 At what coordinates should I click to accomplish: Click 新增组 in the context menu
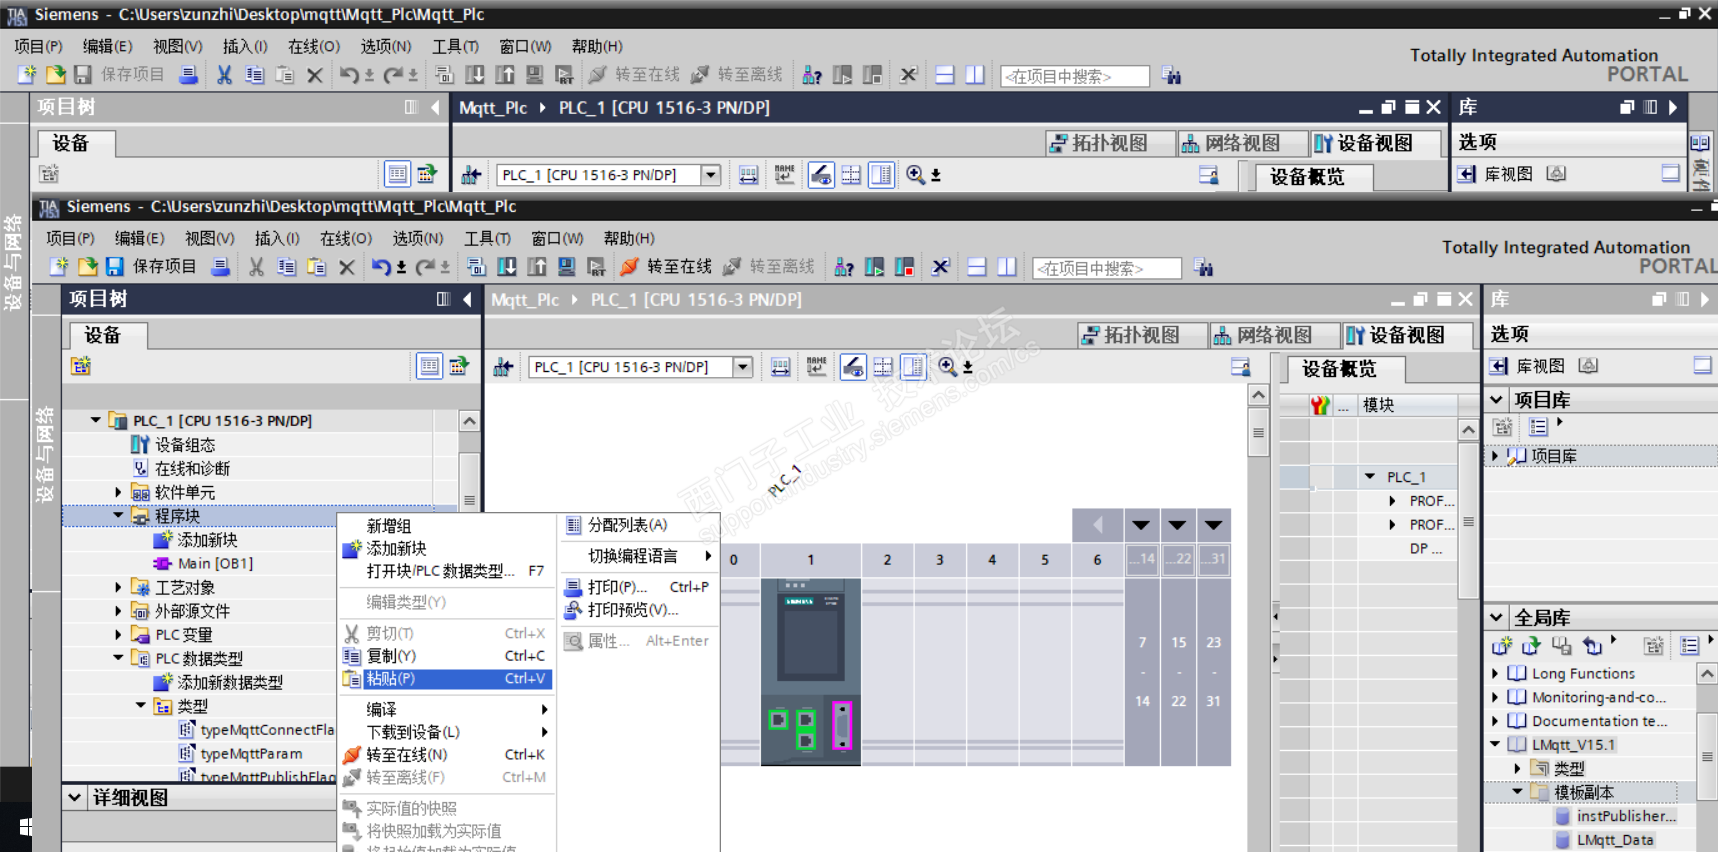click(x=445, y=526)
